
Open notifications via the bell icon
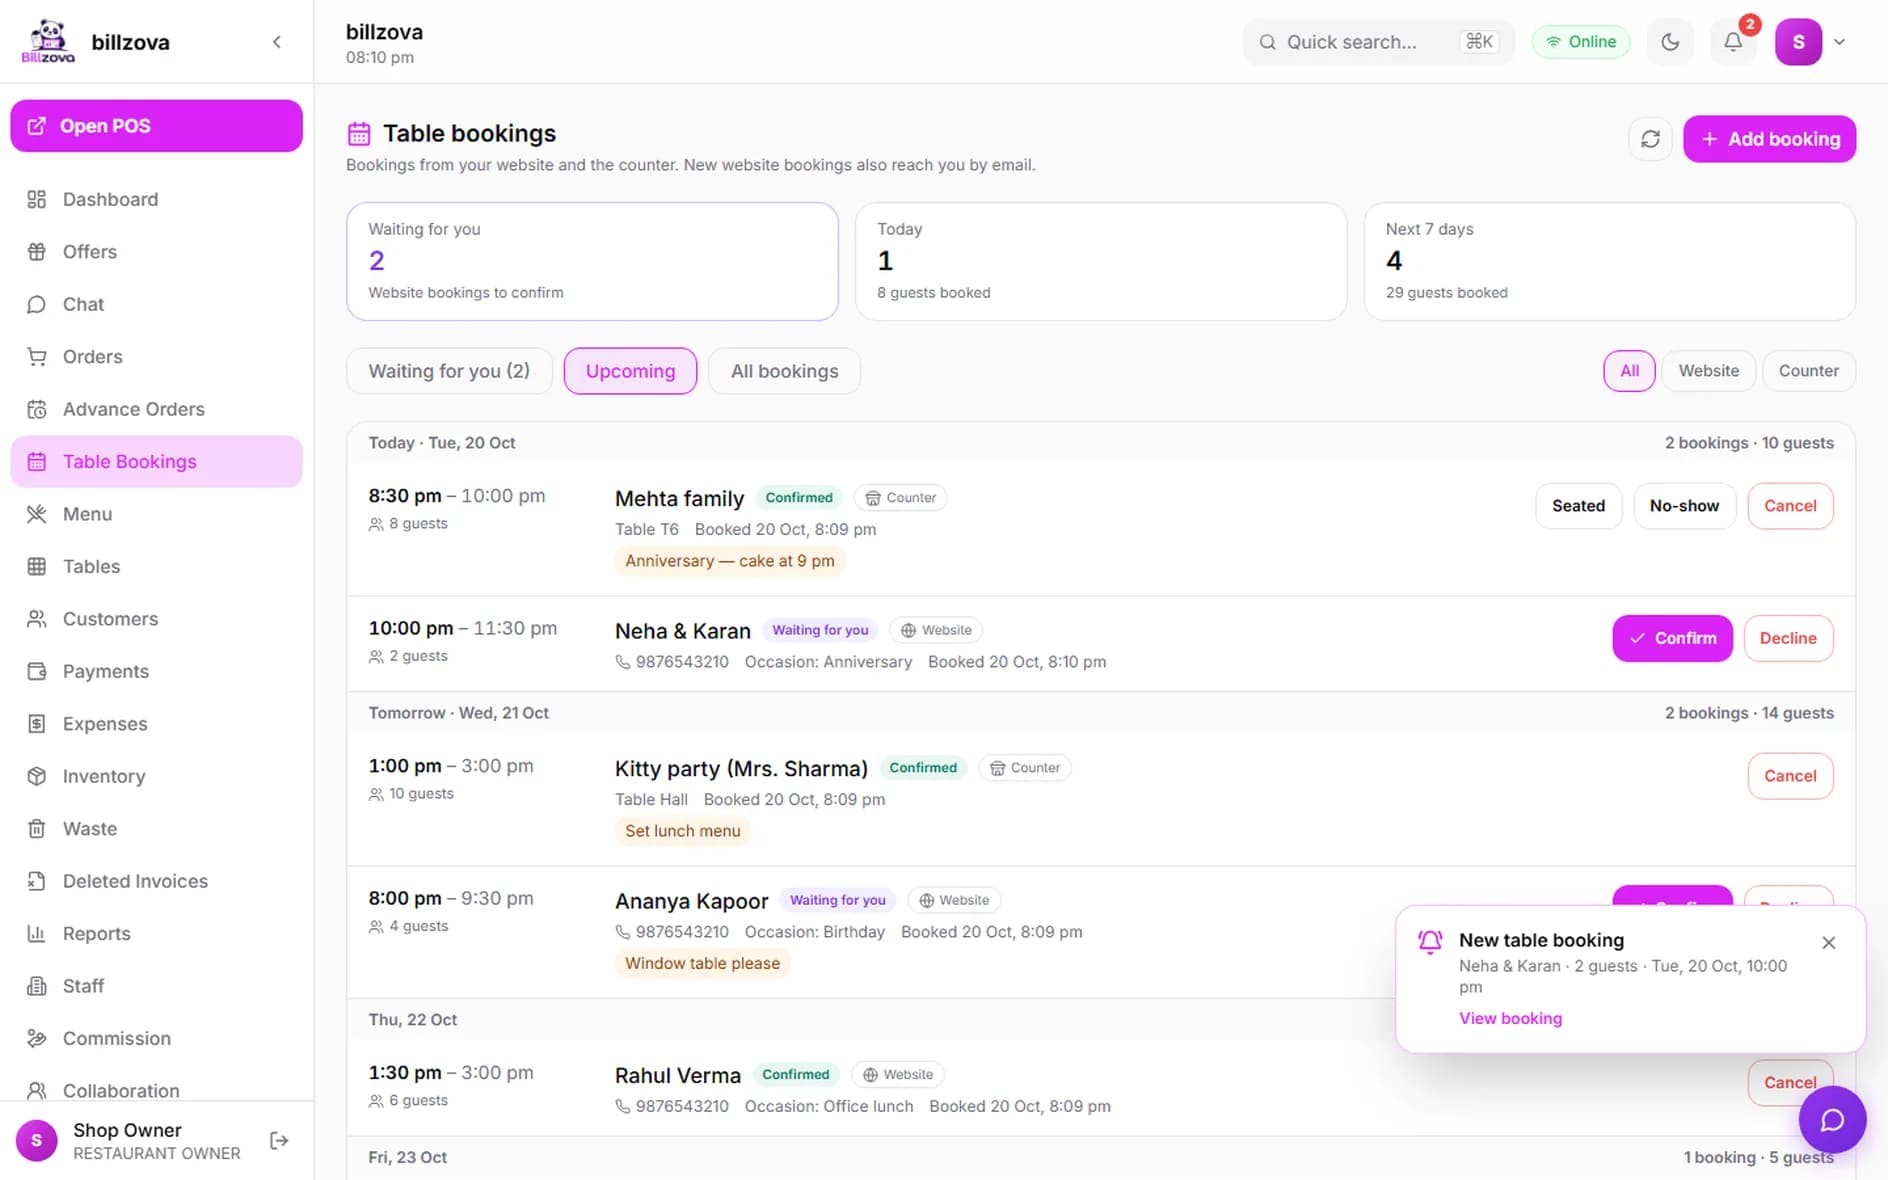1733,42
